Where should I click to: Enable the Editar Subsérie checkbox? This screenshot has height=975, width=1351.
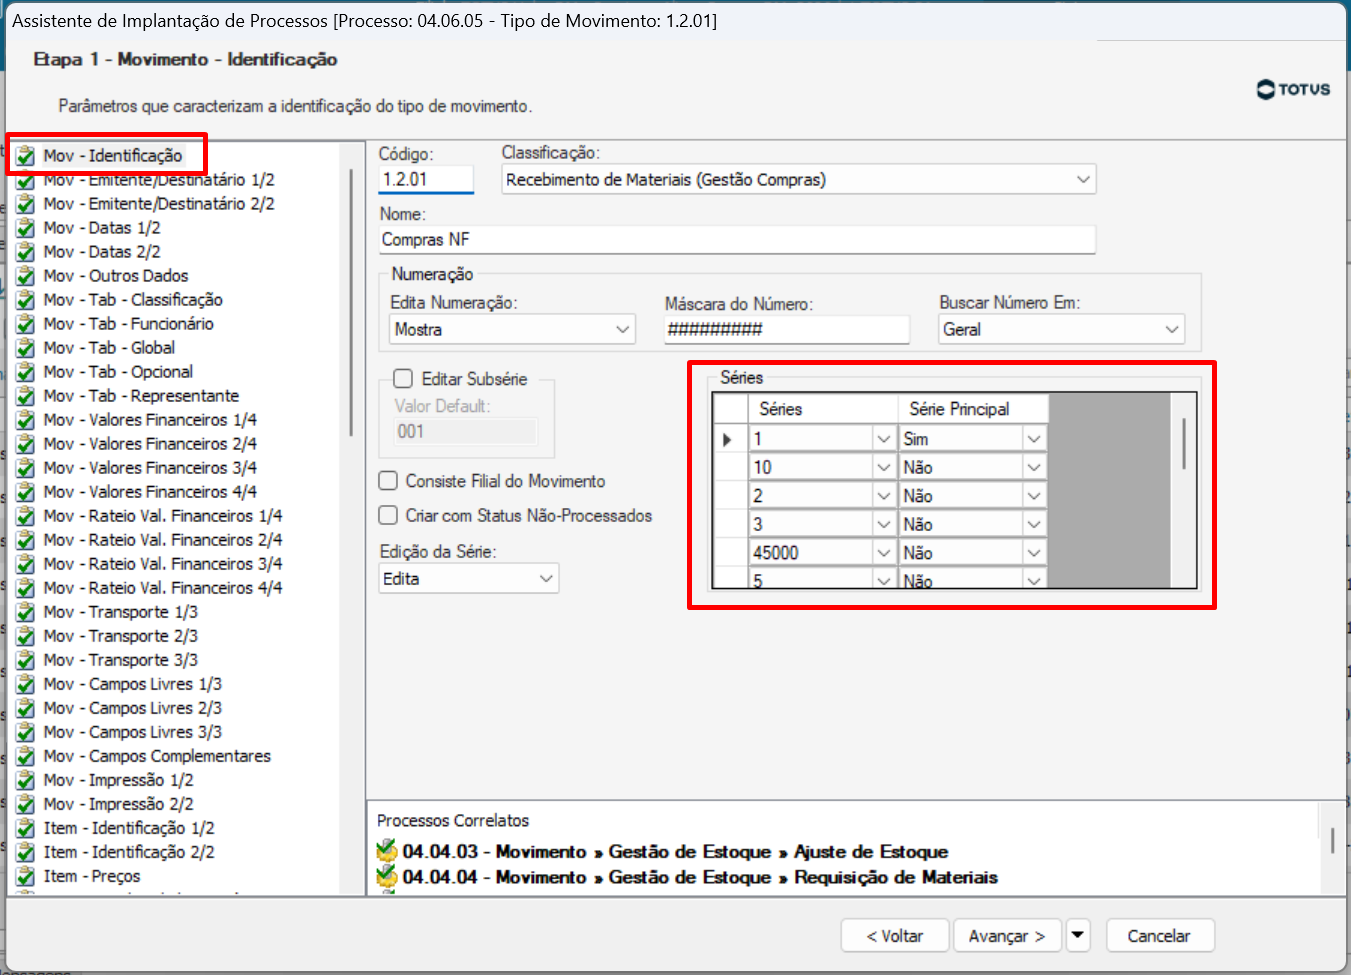(x=403, y=379)
